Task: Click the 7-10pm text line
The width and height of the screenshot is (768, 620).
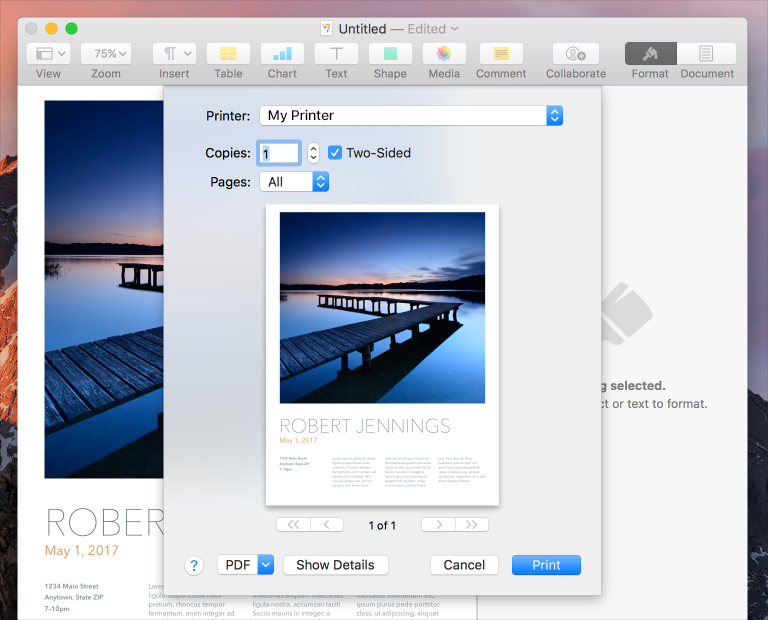Action: tap(57, 609)
